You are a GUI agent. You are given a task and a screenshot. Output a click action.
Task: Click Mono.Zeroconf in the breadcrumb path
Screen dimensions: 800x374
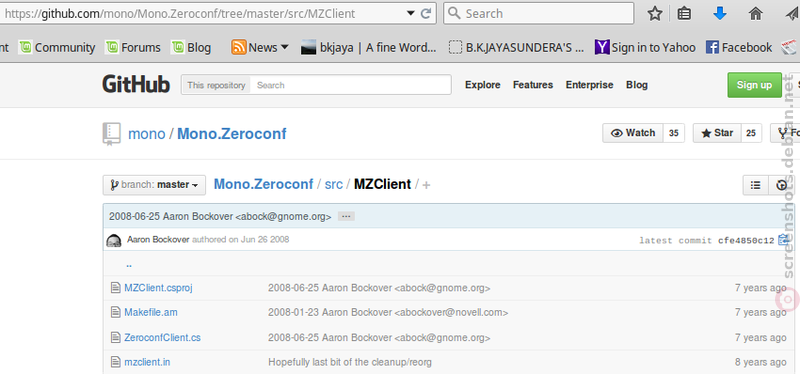click(x=263, y=184)
